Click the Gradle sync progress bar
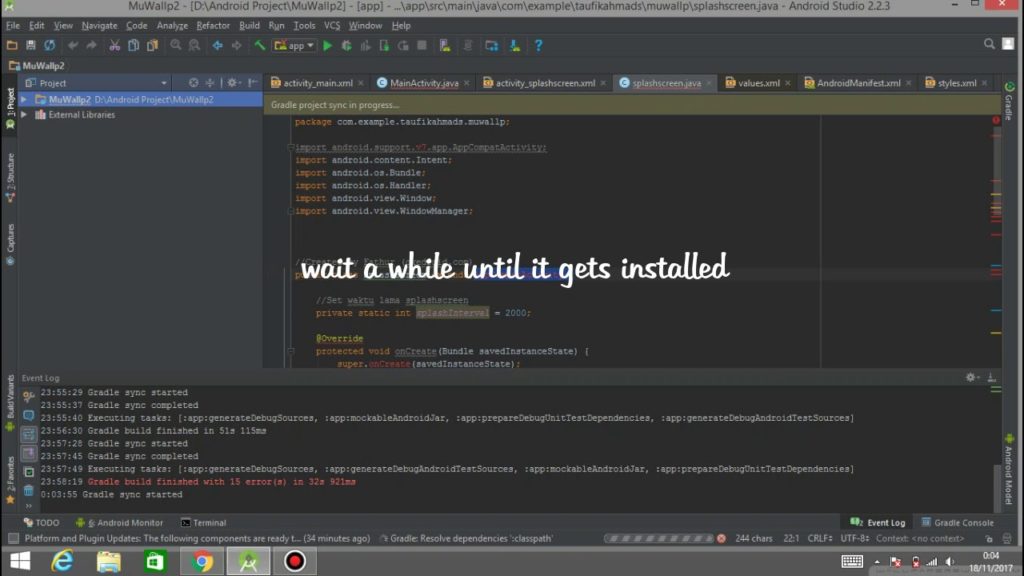This screenshot has width=1024, height=576. point(659,539)
